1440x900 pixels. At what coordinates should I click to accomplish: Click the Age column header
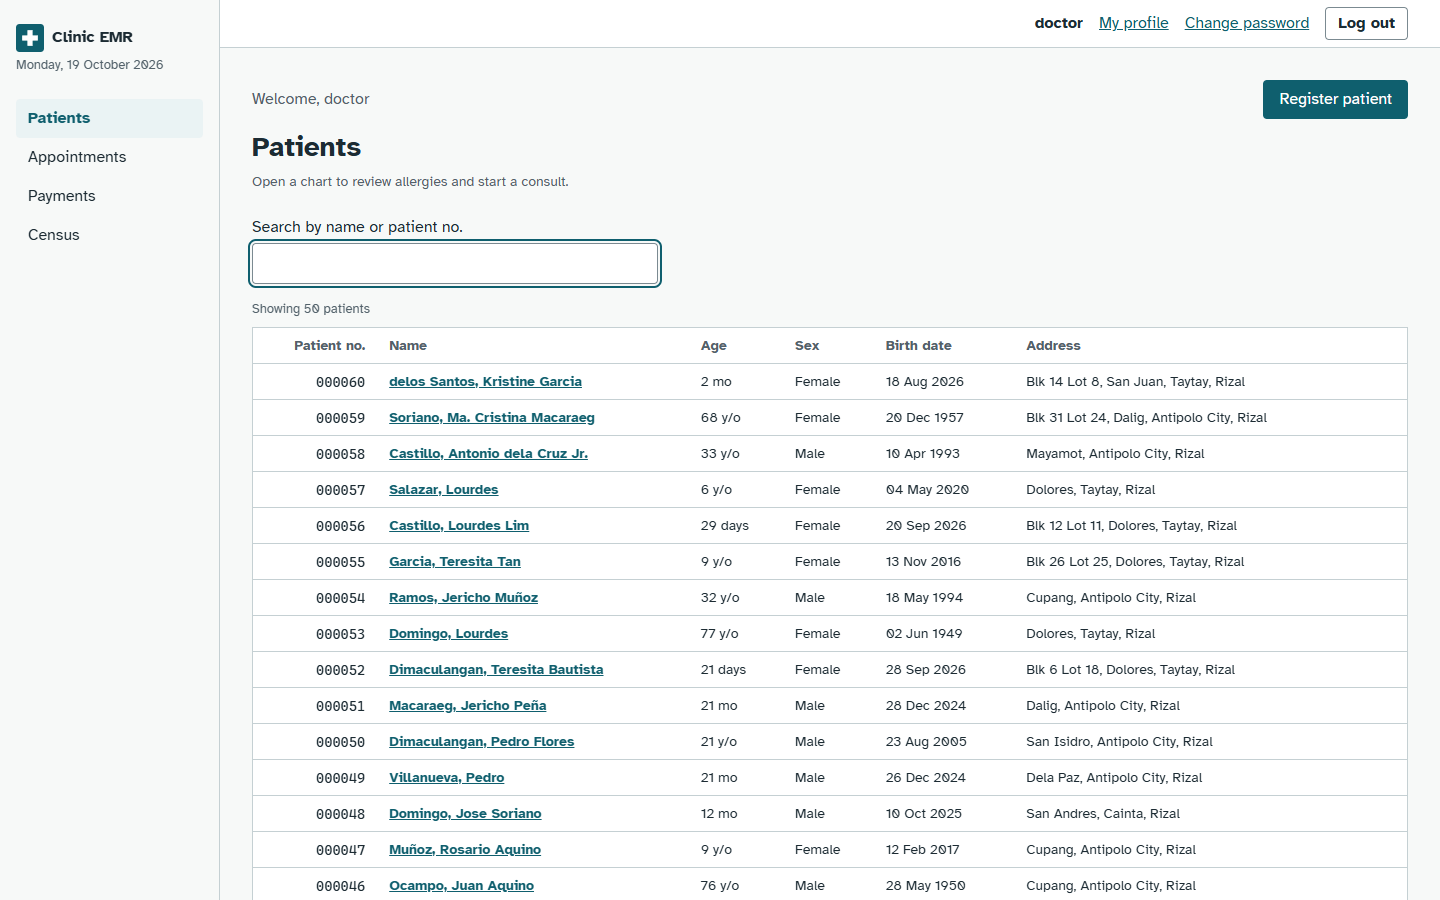point(714,346)
